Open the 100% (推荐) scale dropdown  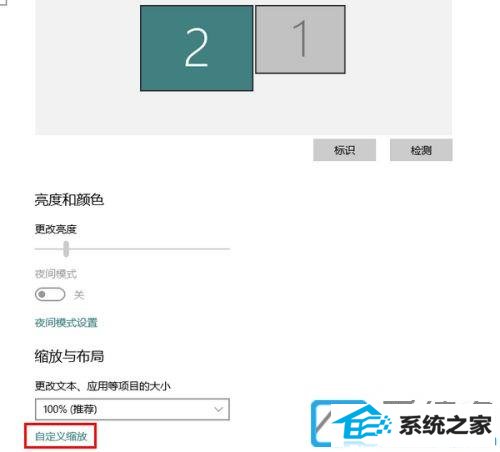pos(132,409)
